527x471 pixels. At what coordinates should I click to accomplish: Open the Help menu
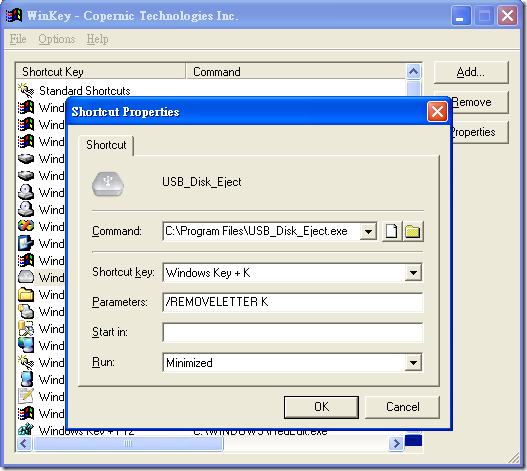pos(97,39)
